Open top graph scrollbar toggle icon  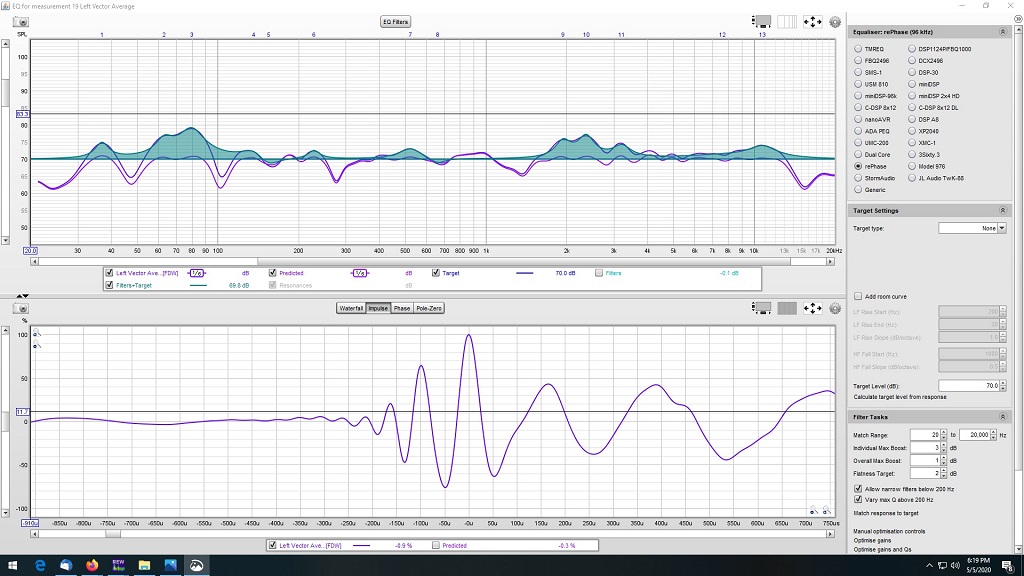pyautogui.click(x=762, y=22)
